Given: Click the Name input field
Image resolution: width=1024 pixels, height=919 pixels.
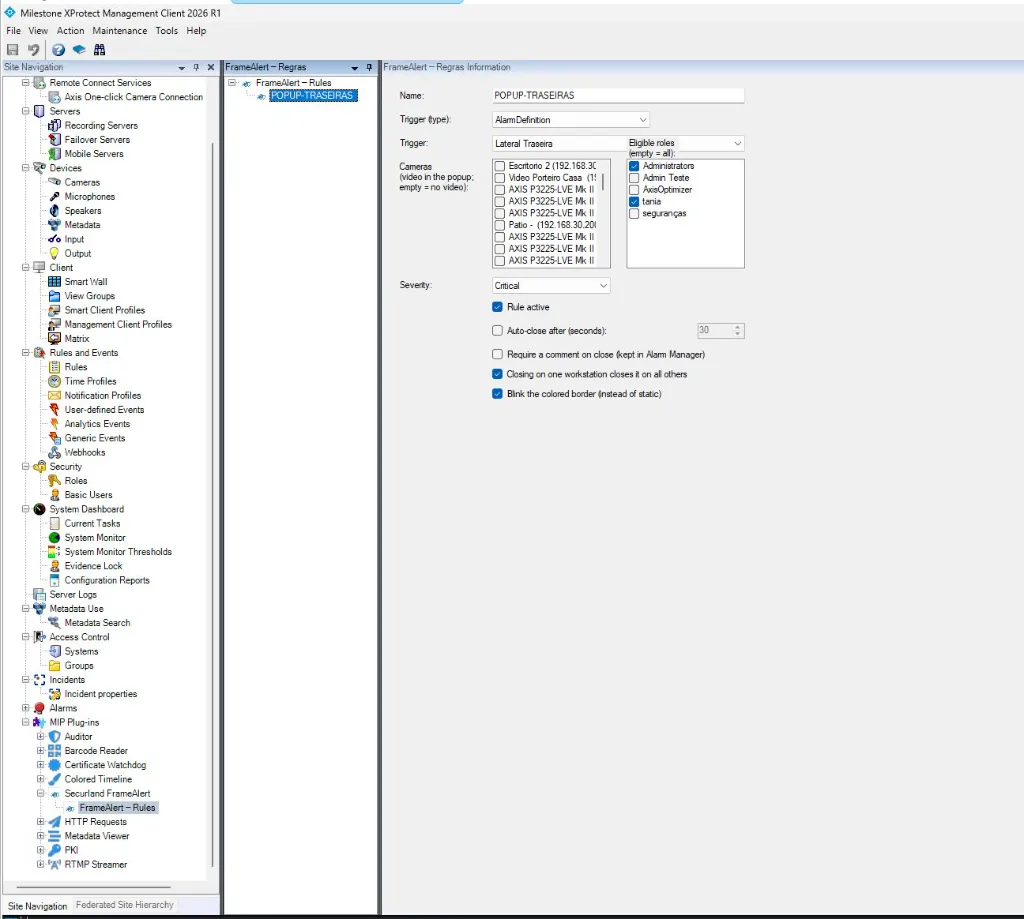Looking at the screenshot, I should (618, 95).
